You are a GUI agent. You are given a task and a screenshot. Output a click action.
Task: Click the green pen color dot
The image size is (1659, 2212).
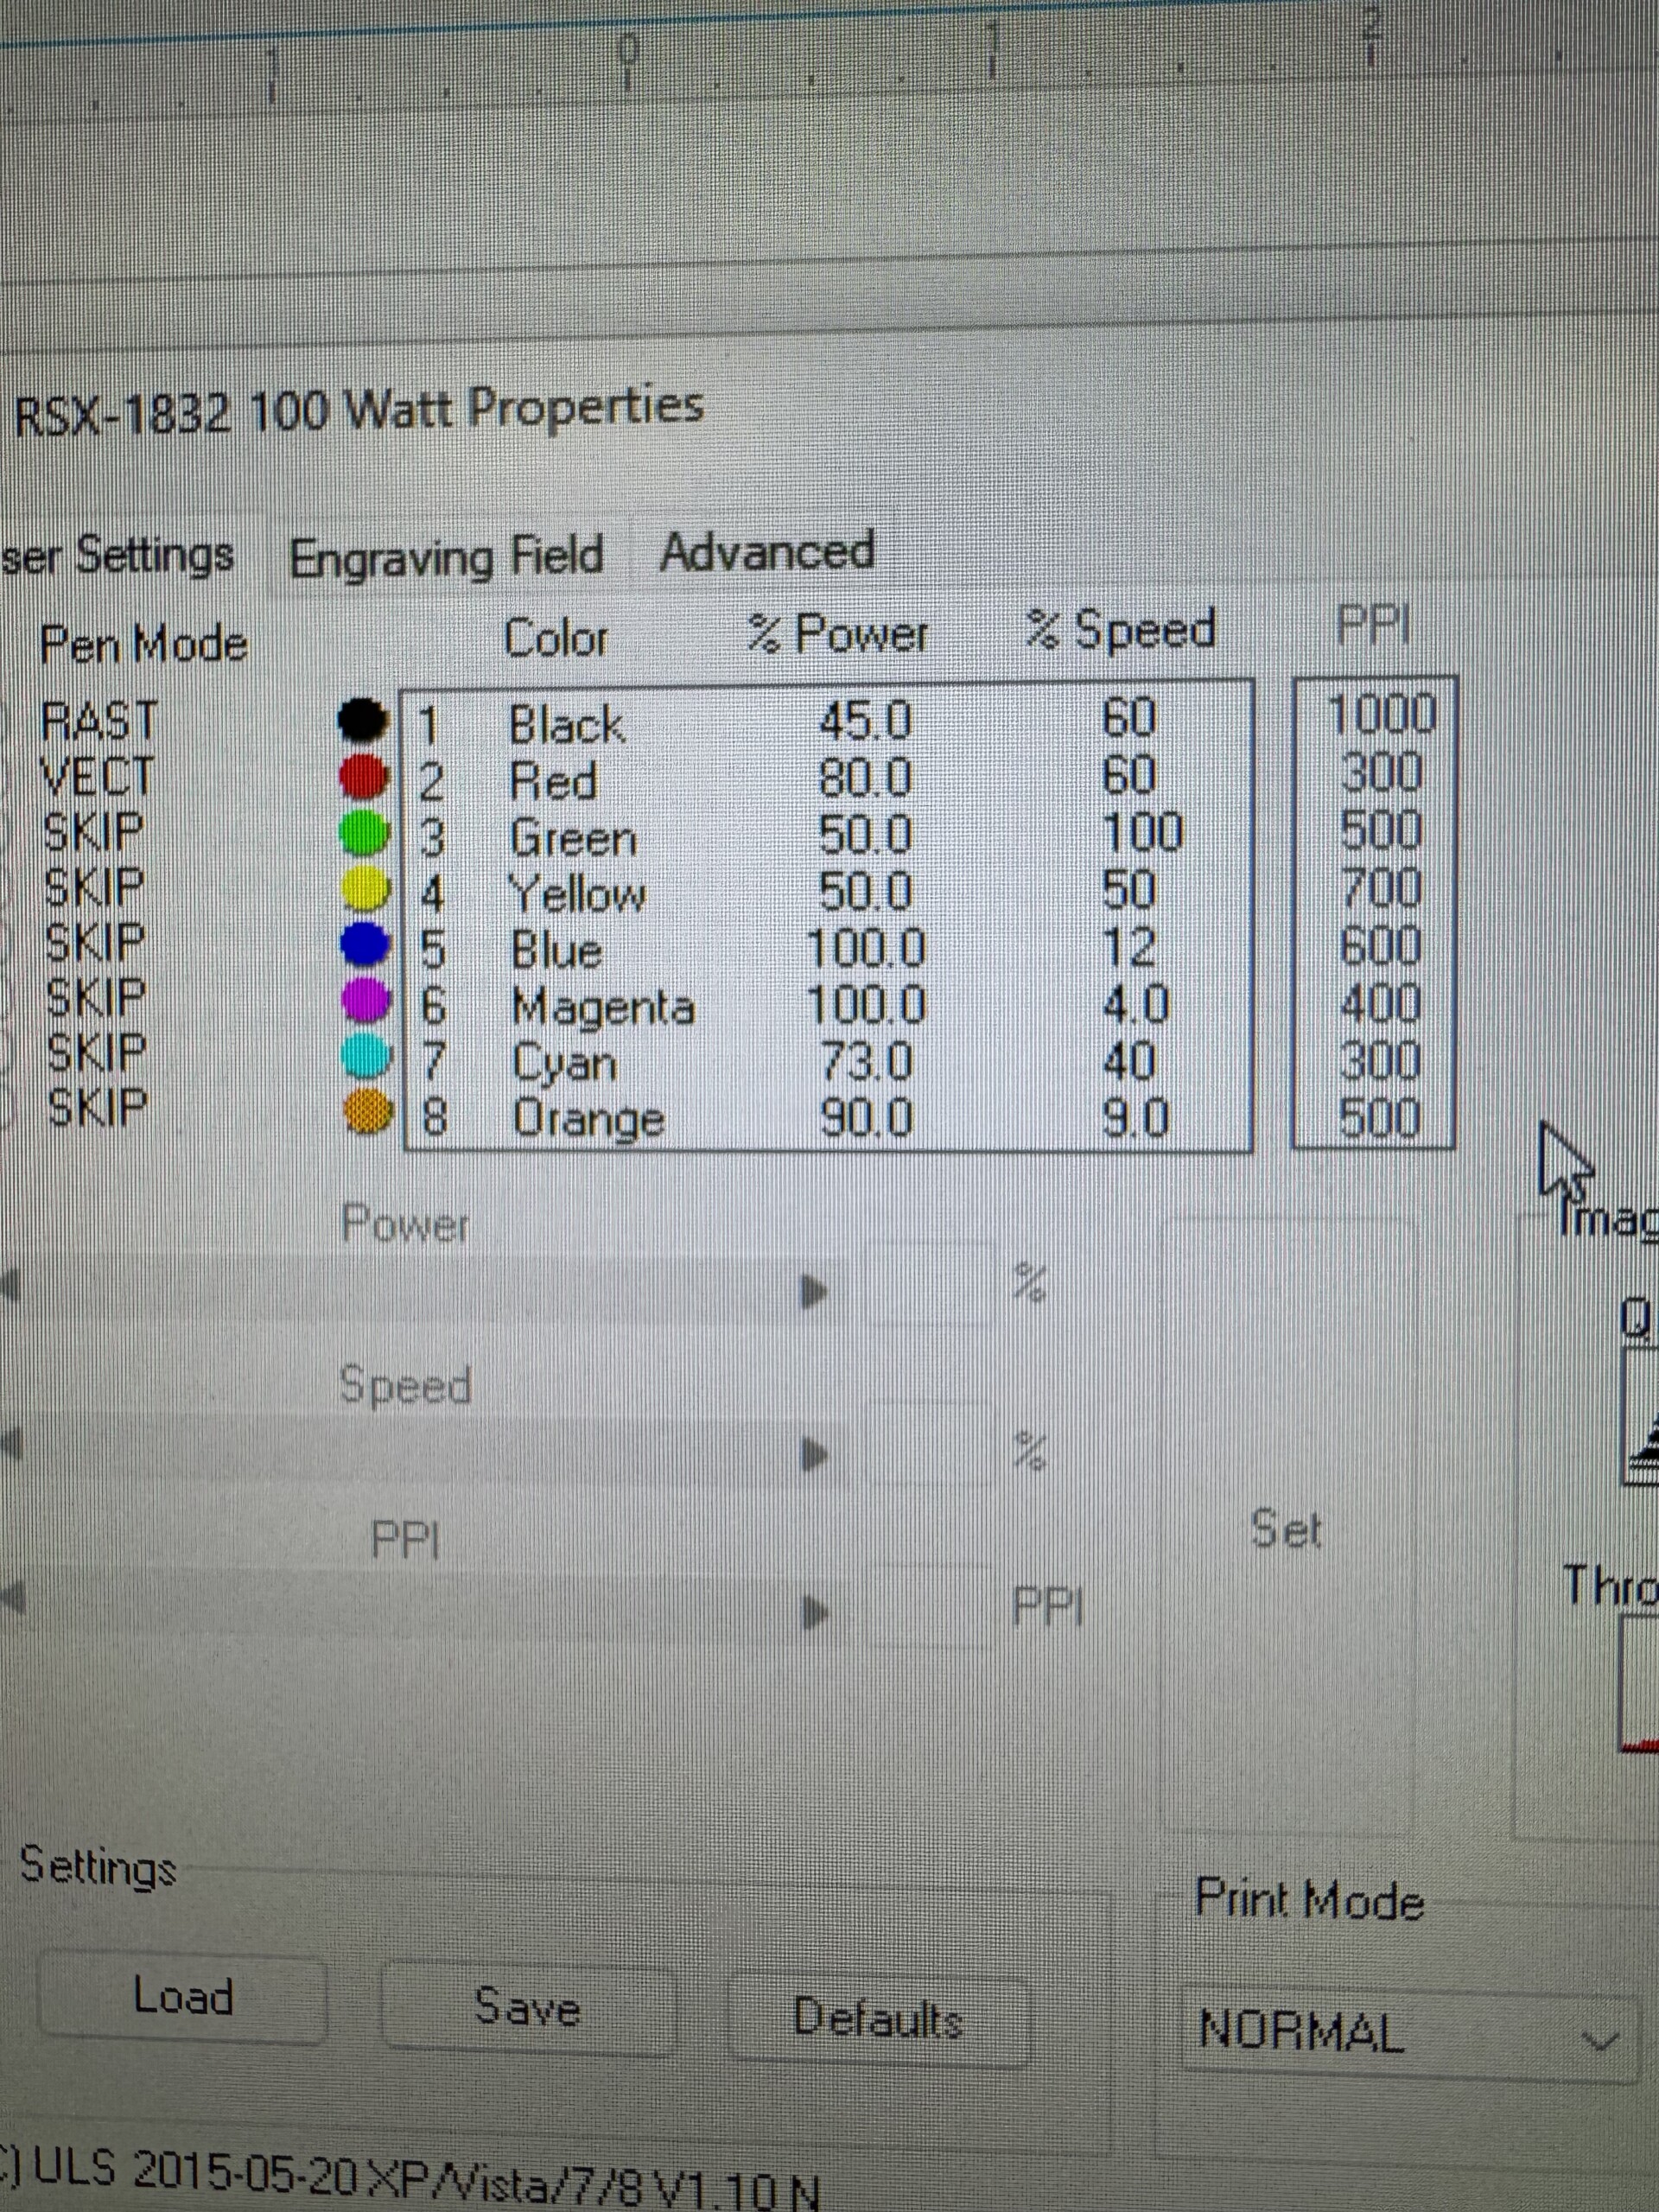coord(364,833)
